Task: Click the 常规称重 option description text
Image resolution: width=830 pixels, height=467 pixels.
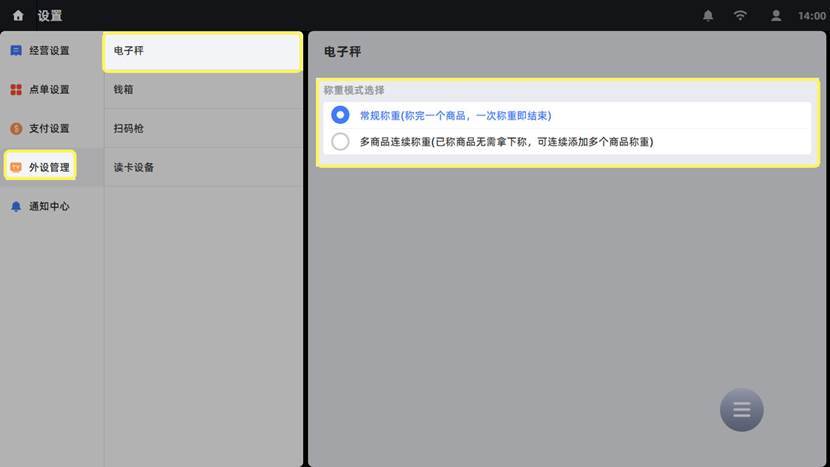Action: point(456,115)
